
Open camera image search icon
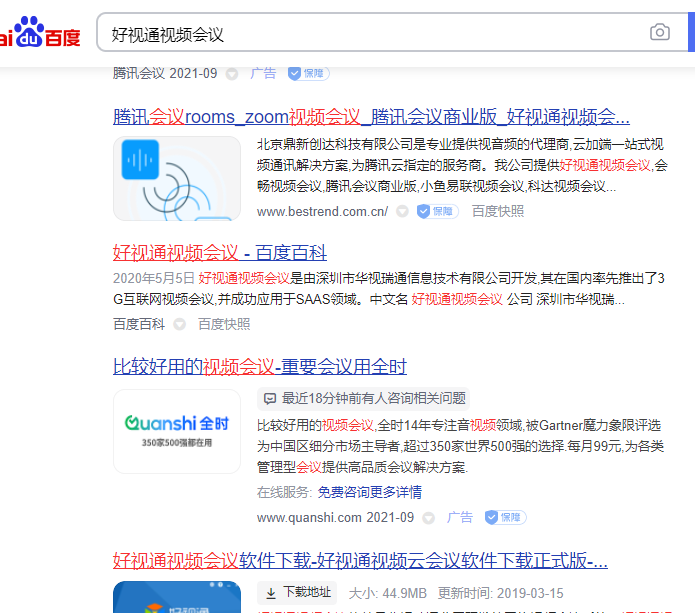(x=660, y=32)
